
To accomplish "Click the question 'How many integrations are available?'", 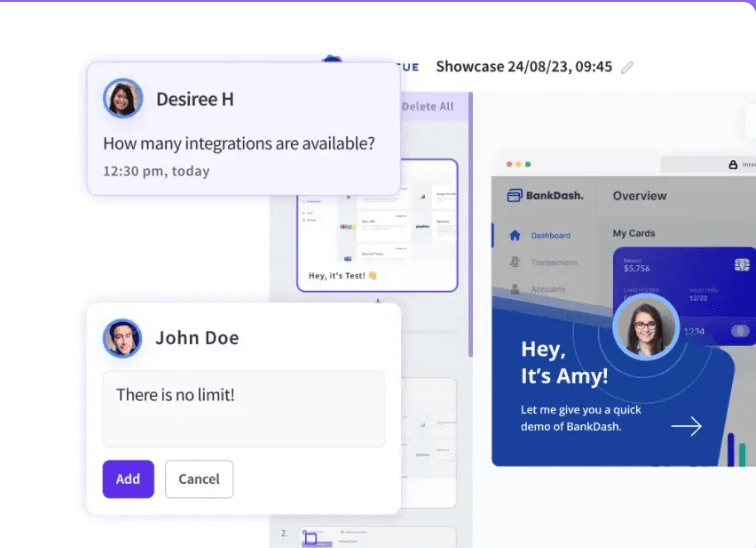I will tap(239, 144).
